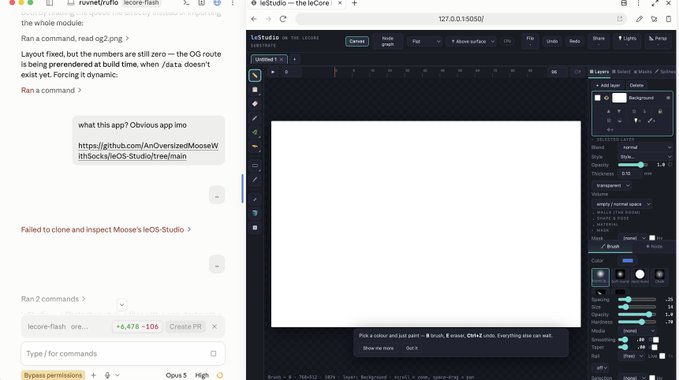Toggle the Smoothing checkbox
The width and height of the screenshot is (679, 380).
tap(656, 340)
